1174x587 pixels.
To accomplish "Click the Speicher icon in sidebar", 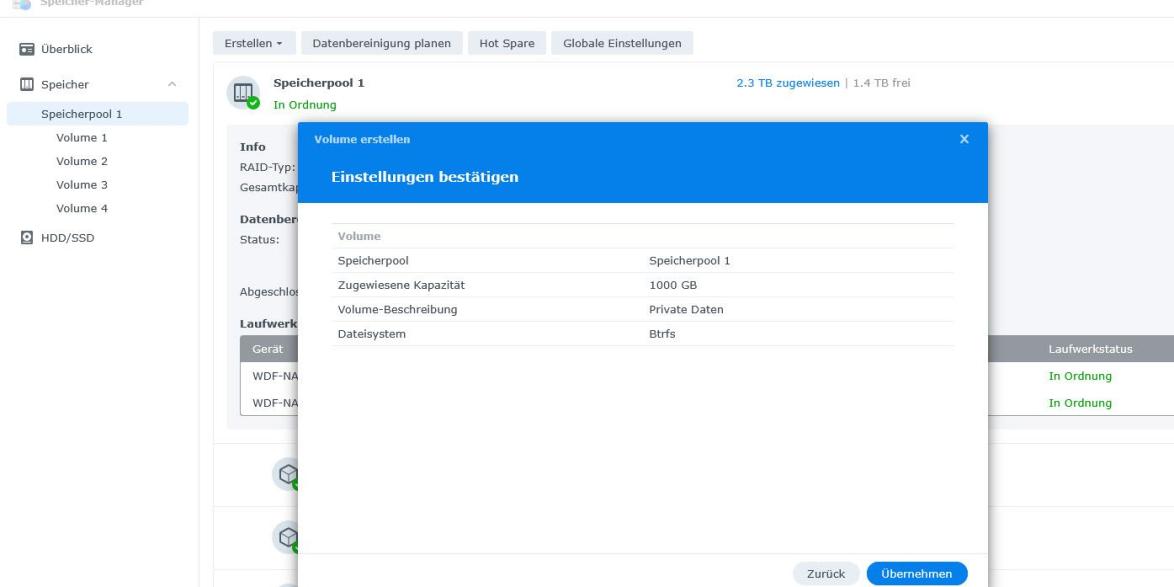I will (x=27, y=85).
